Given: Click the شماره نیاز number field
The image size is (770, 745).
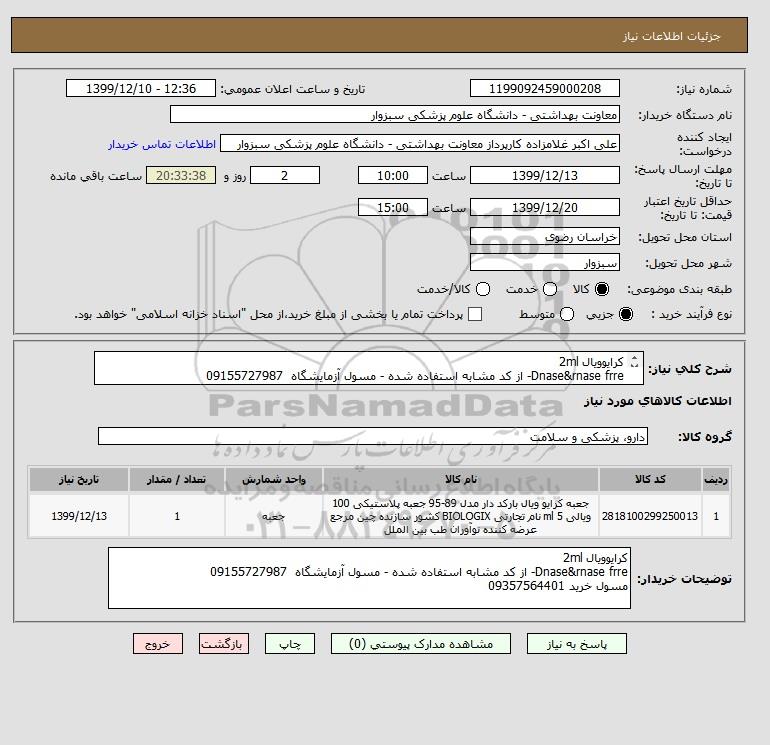Looking at the screenshot, I should pos(545,88).
